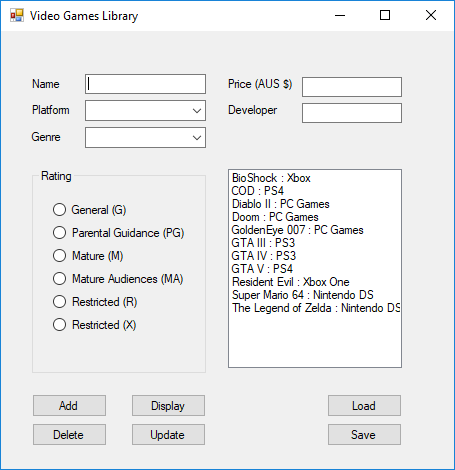455x470 pixels.
Task: Choose 'Super Mario 64 : Nintendo DS'
Action: coord(315,295)
